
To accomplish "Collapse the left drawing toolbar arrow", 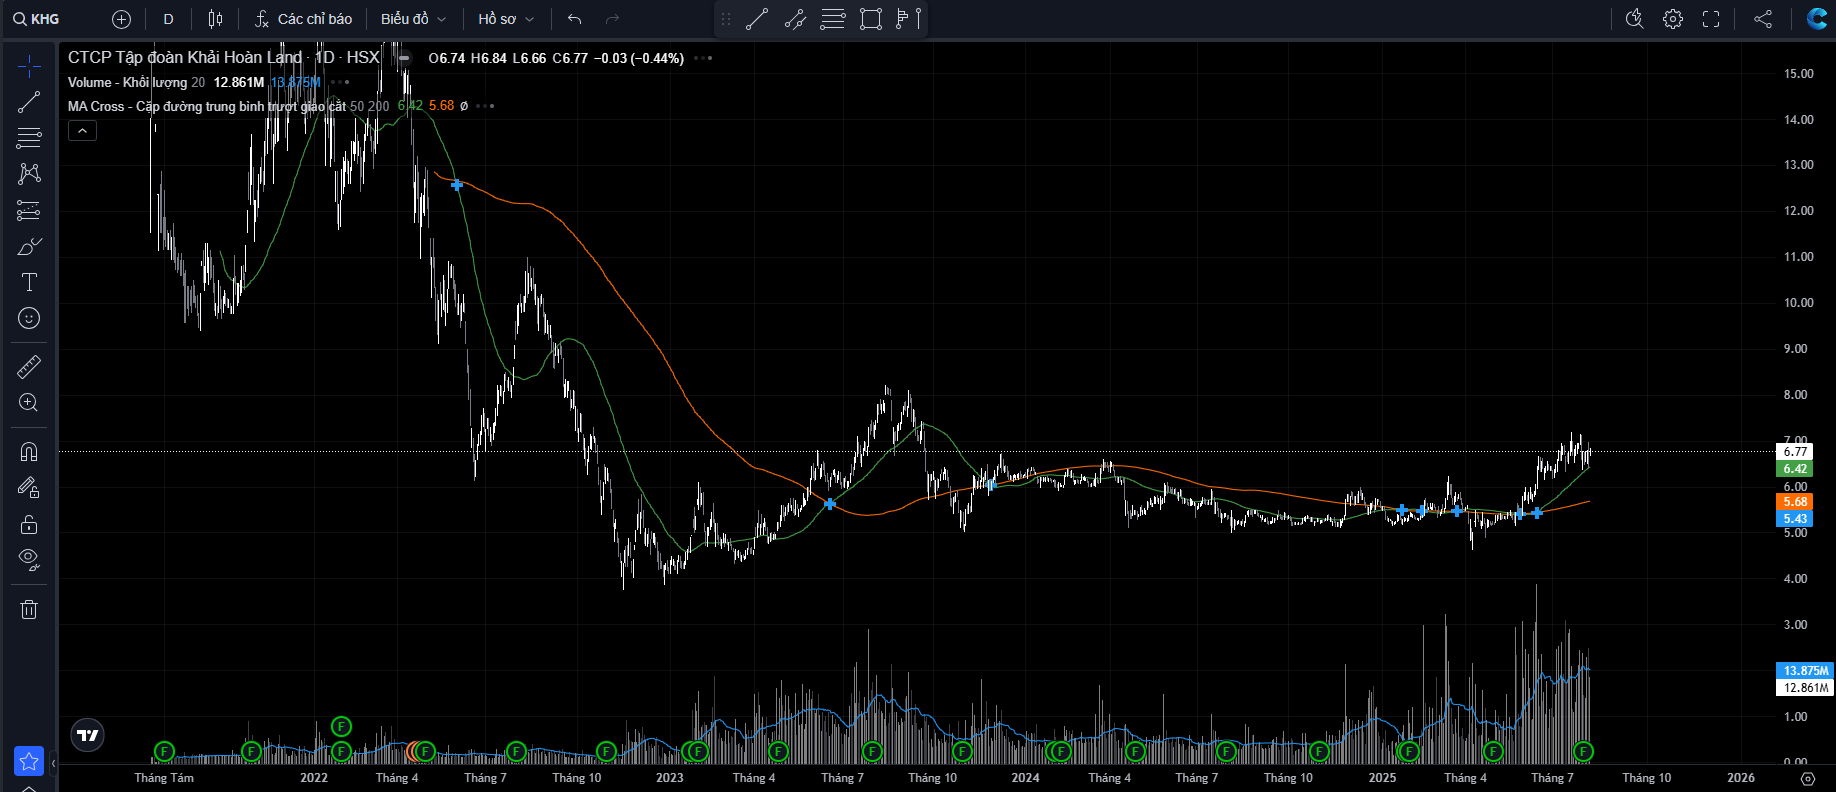I will click(x=52, y=763).
